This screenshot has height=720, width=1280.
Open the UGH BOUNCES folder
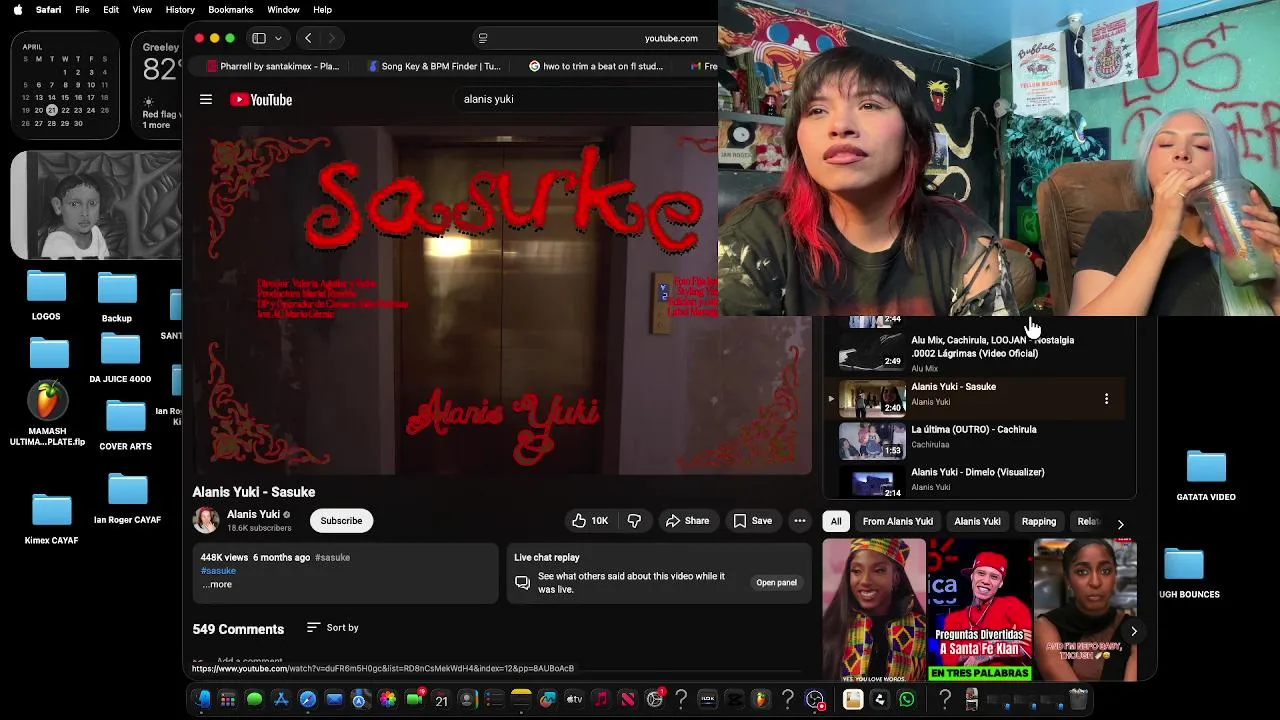(x=1189, y=573)
